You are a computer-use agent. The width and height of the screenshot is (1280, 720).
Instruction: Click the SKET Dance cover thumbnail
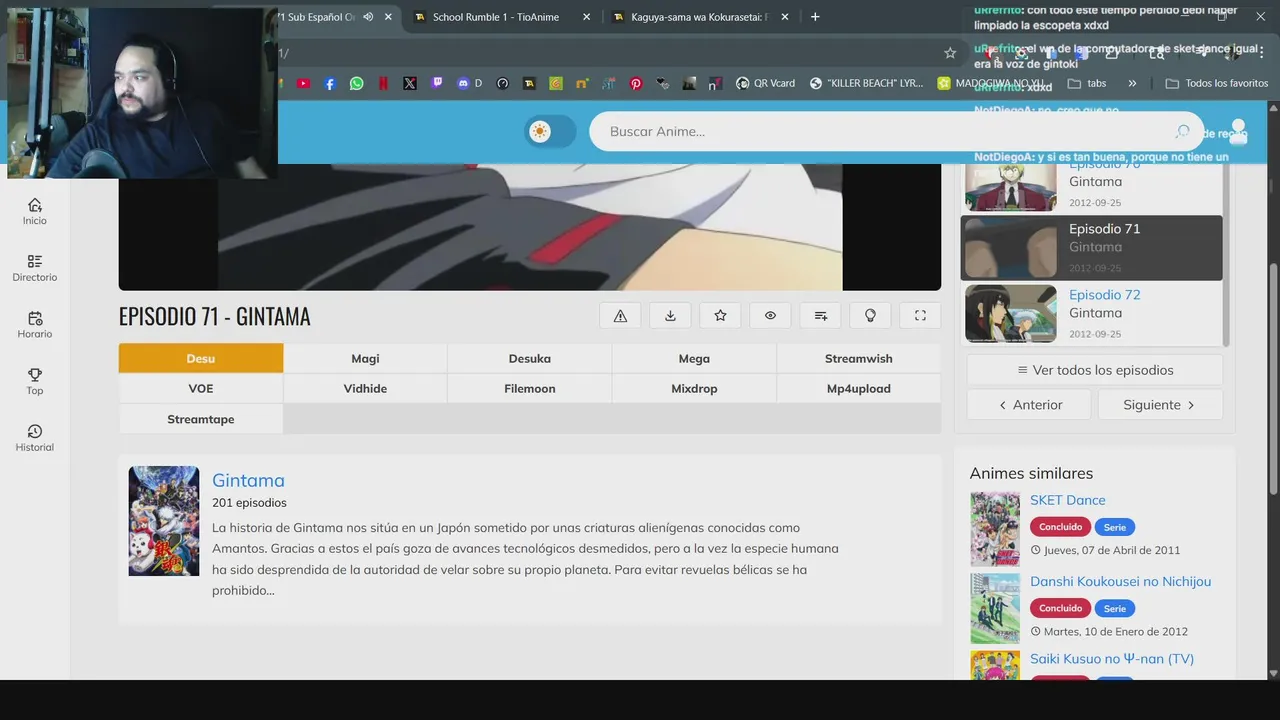point(995,529)
